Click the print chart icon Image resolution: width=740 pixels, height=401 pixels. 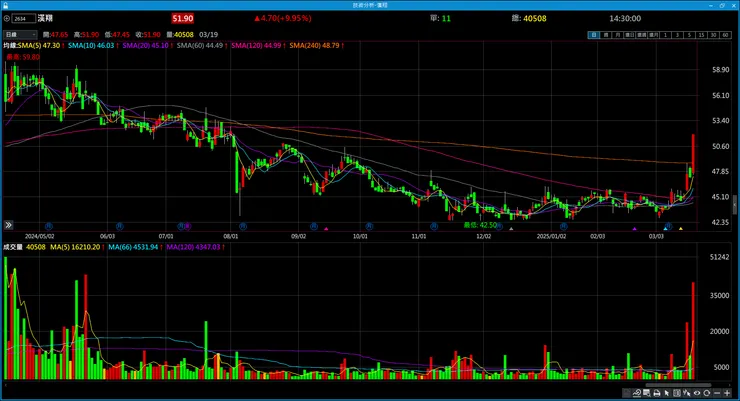(657, 393)
